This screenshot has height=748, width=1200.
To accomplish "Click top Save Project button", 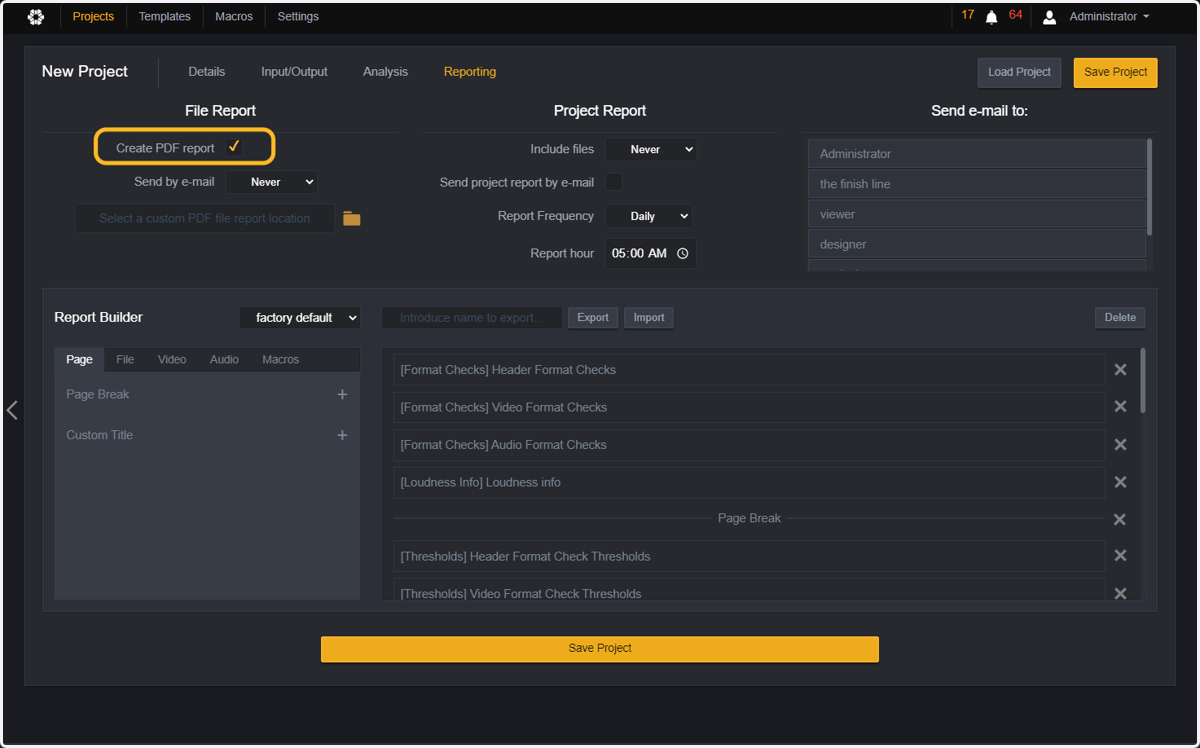I will pos(1116,72).
